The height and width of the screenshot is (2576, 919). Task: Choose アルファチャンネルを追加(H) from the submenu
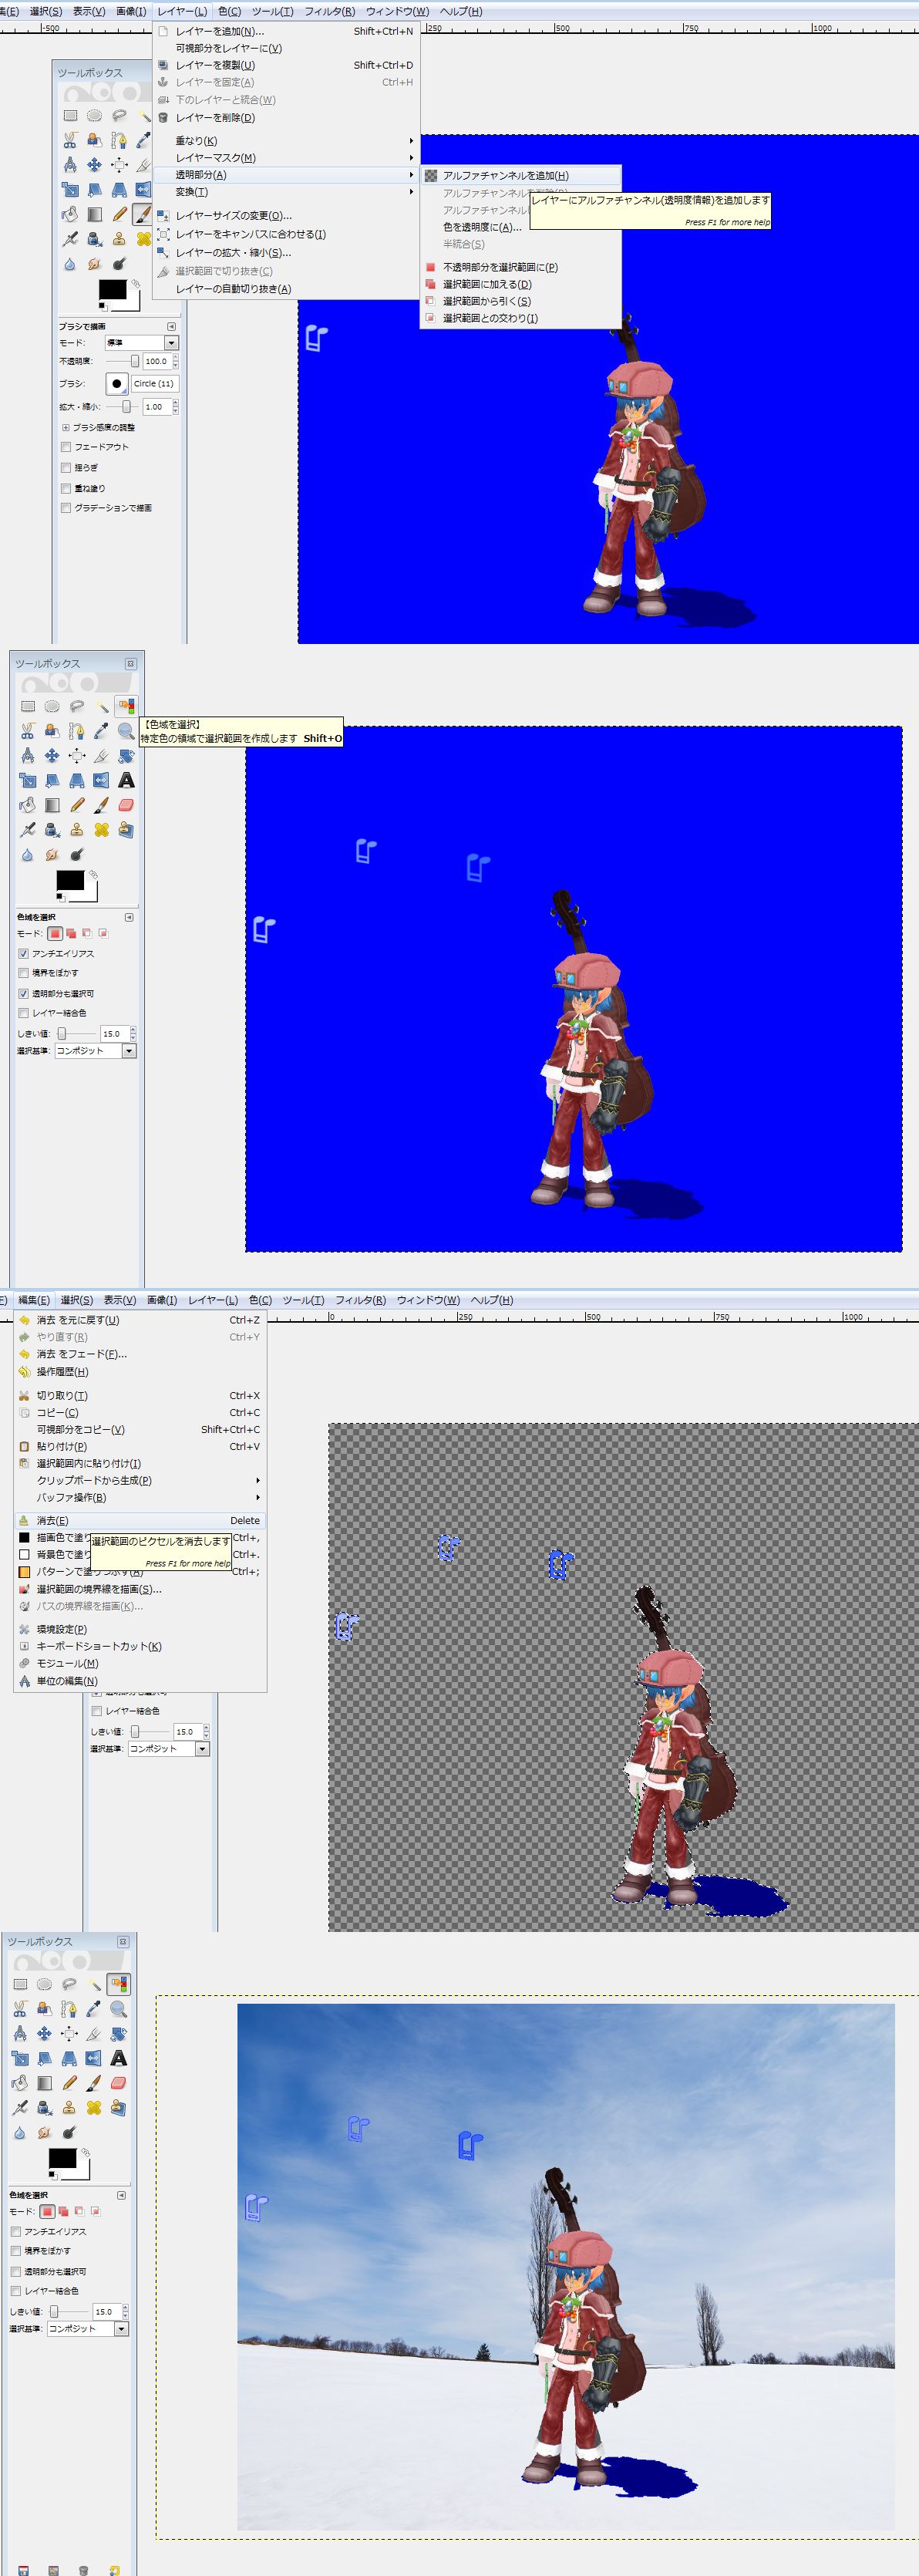click(521, 175)
